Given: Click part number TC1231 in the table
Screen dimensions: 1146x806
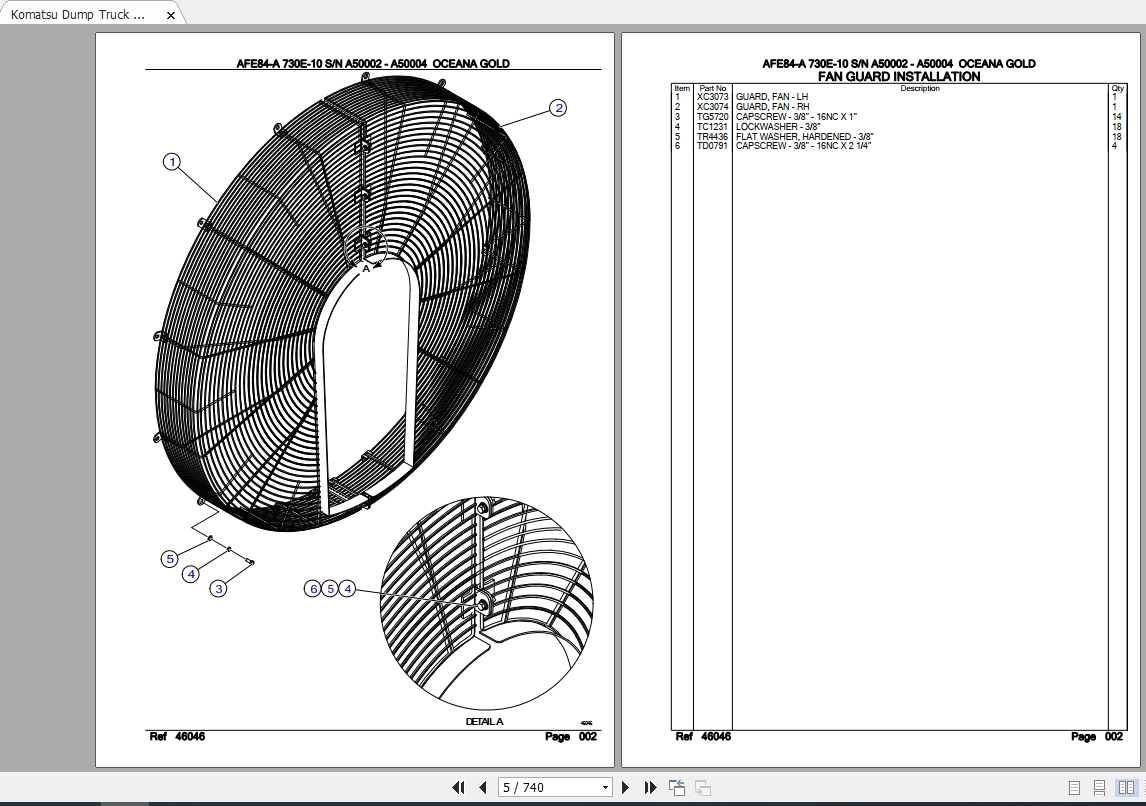Looking at the screenshot, I should click(713, 126).
